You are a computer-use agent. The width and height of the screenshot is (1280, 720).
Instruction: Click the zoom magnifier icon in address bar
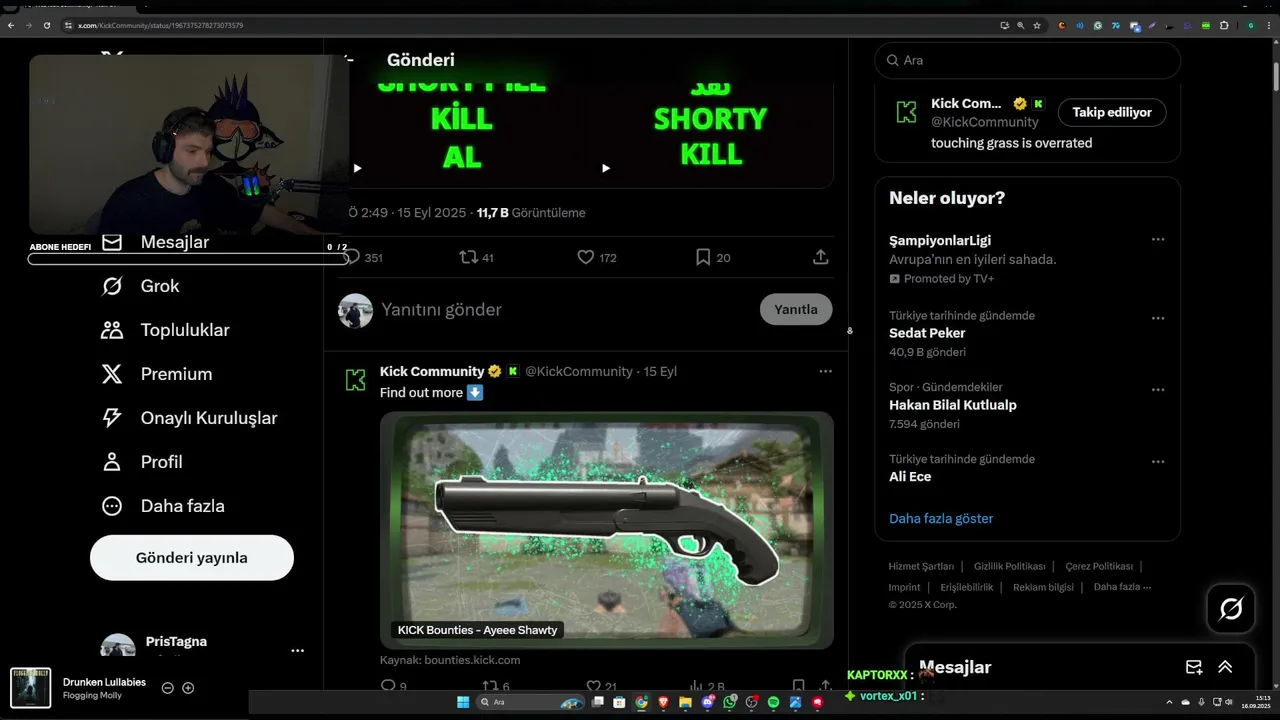[1020, 25]
